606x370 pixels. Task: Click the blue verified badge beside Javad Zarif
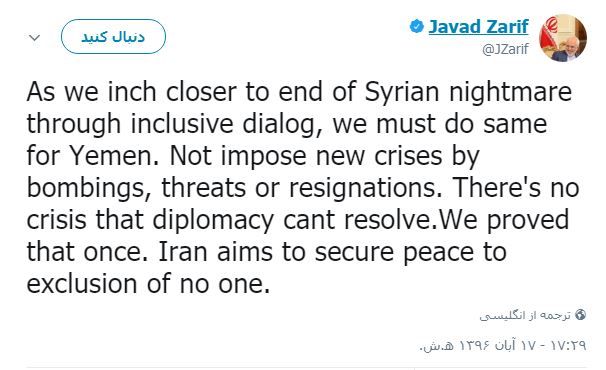[416, 26]
